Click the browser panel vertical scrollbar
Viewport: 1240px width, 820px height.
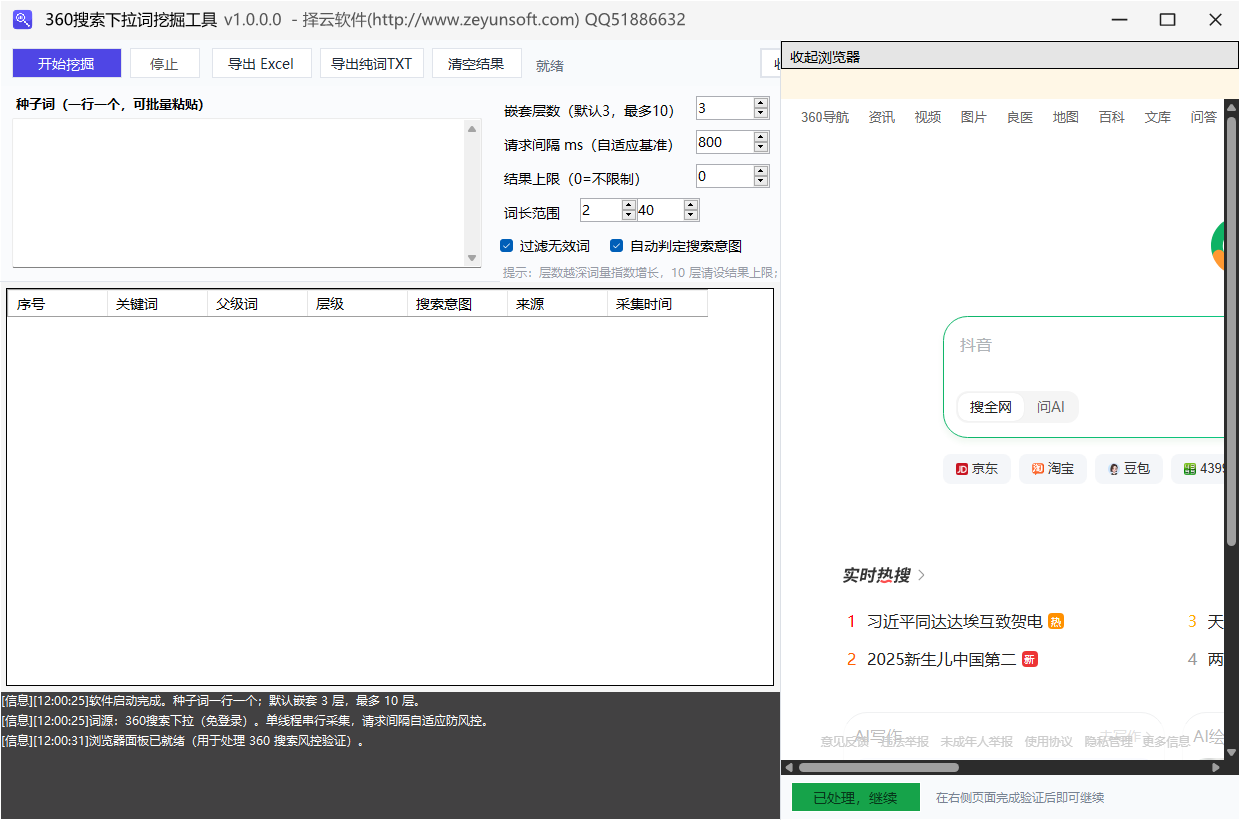click(1232, 330)
